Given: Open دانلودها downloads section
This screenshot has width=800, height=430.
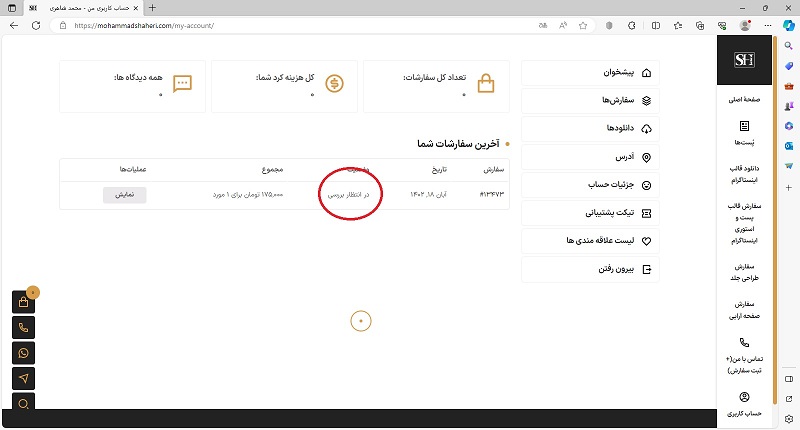Looking at the screenshot, I should pyautogui.click(x=591, y=129).
